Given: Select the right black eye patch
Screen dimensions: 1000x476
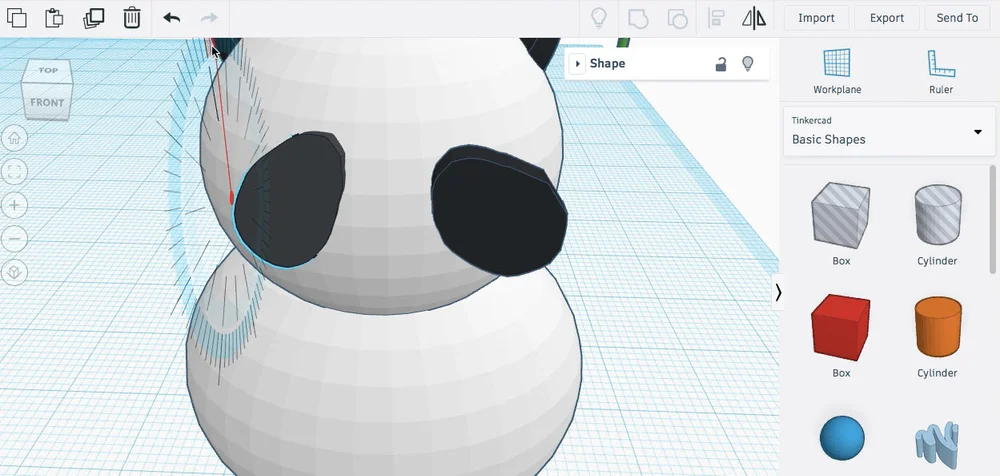Looking at the screenshot, I should pos(499,212).
